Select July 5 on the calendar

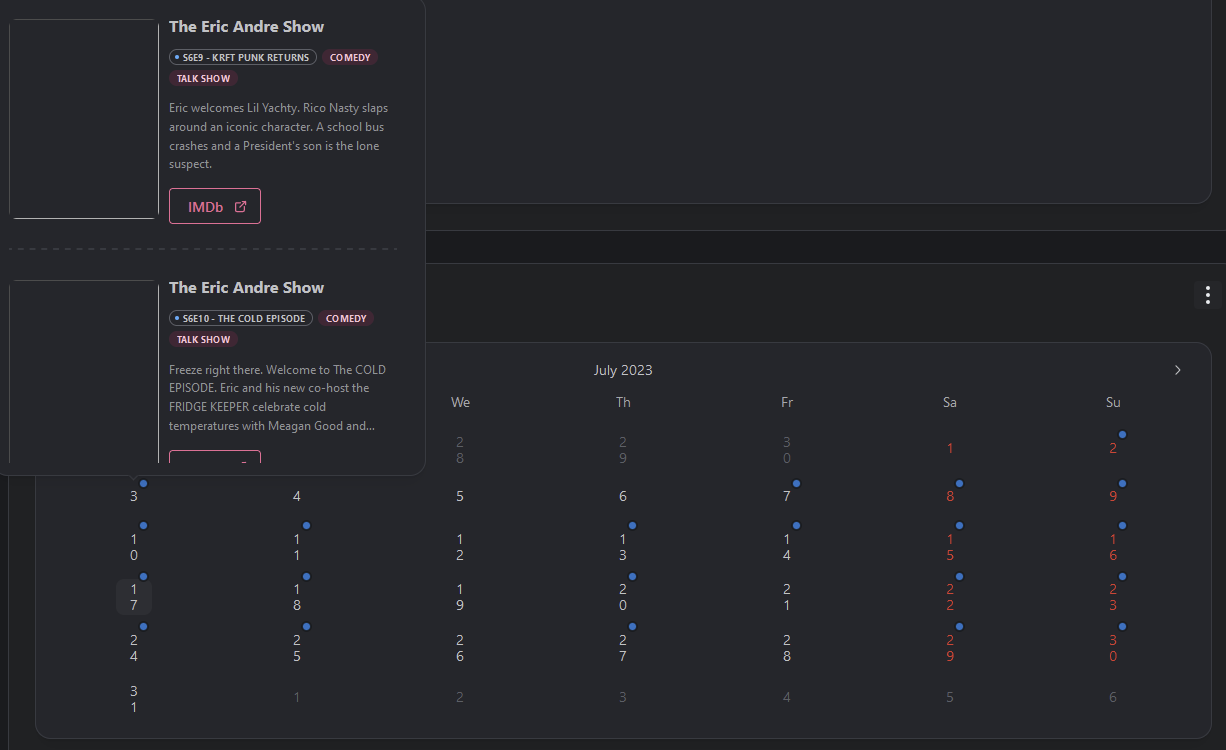click(x=460, y=496)
